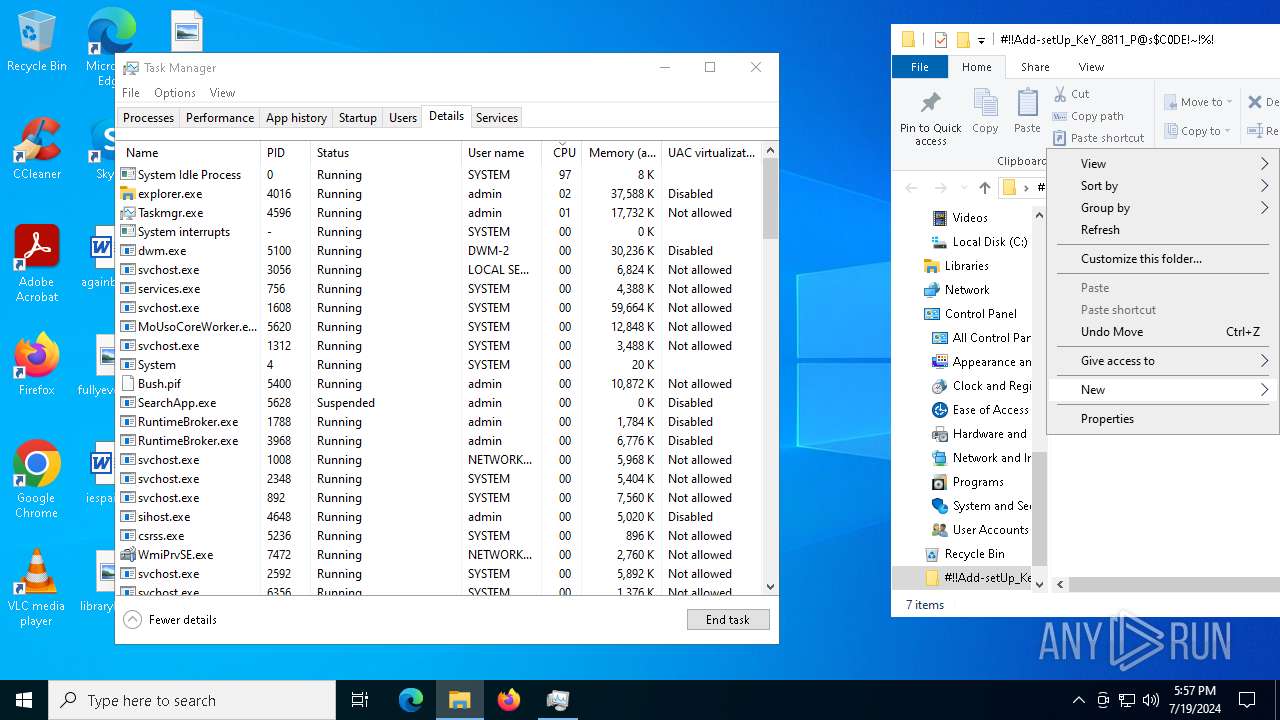The image size is (1280, 720).
Task: Open the Explorer Share tab
Action: pyautogui.click(x=1035, y=67)
